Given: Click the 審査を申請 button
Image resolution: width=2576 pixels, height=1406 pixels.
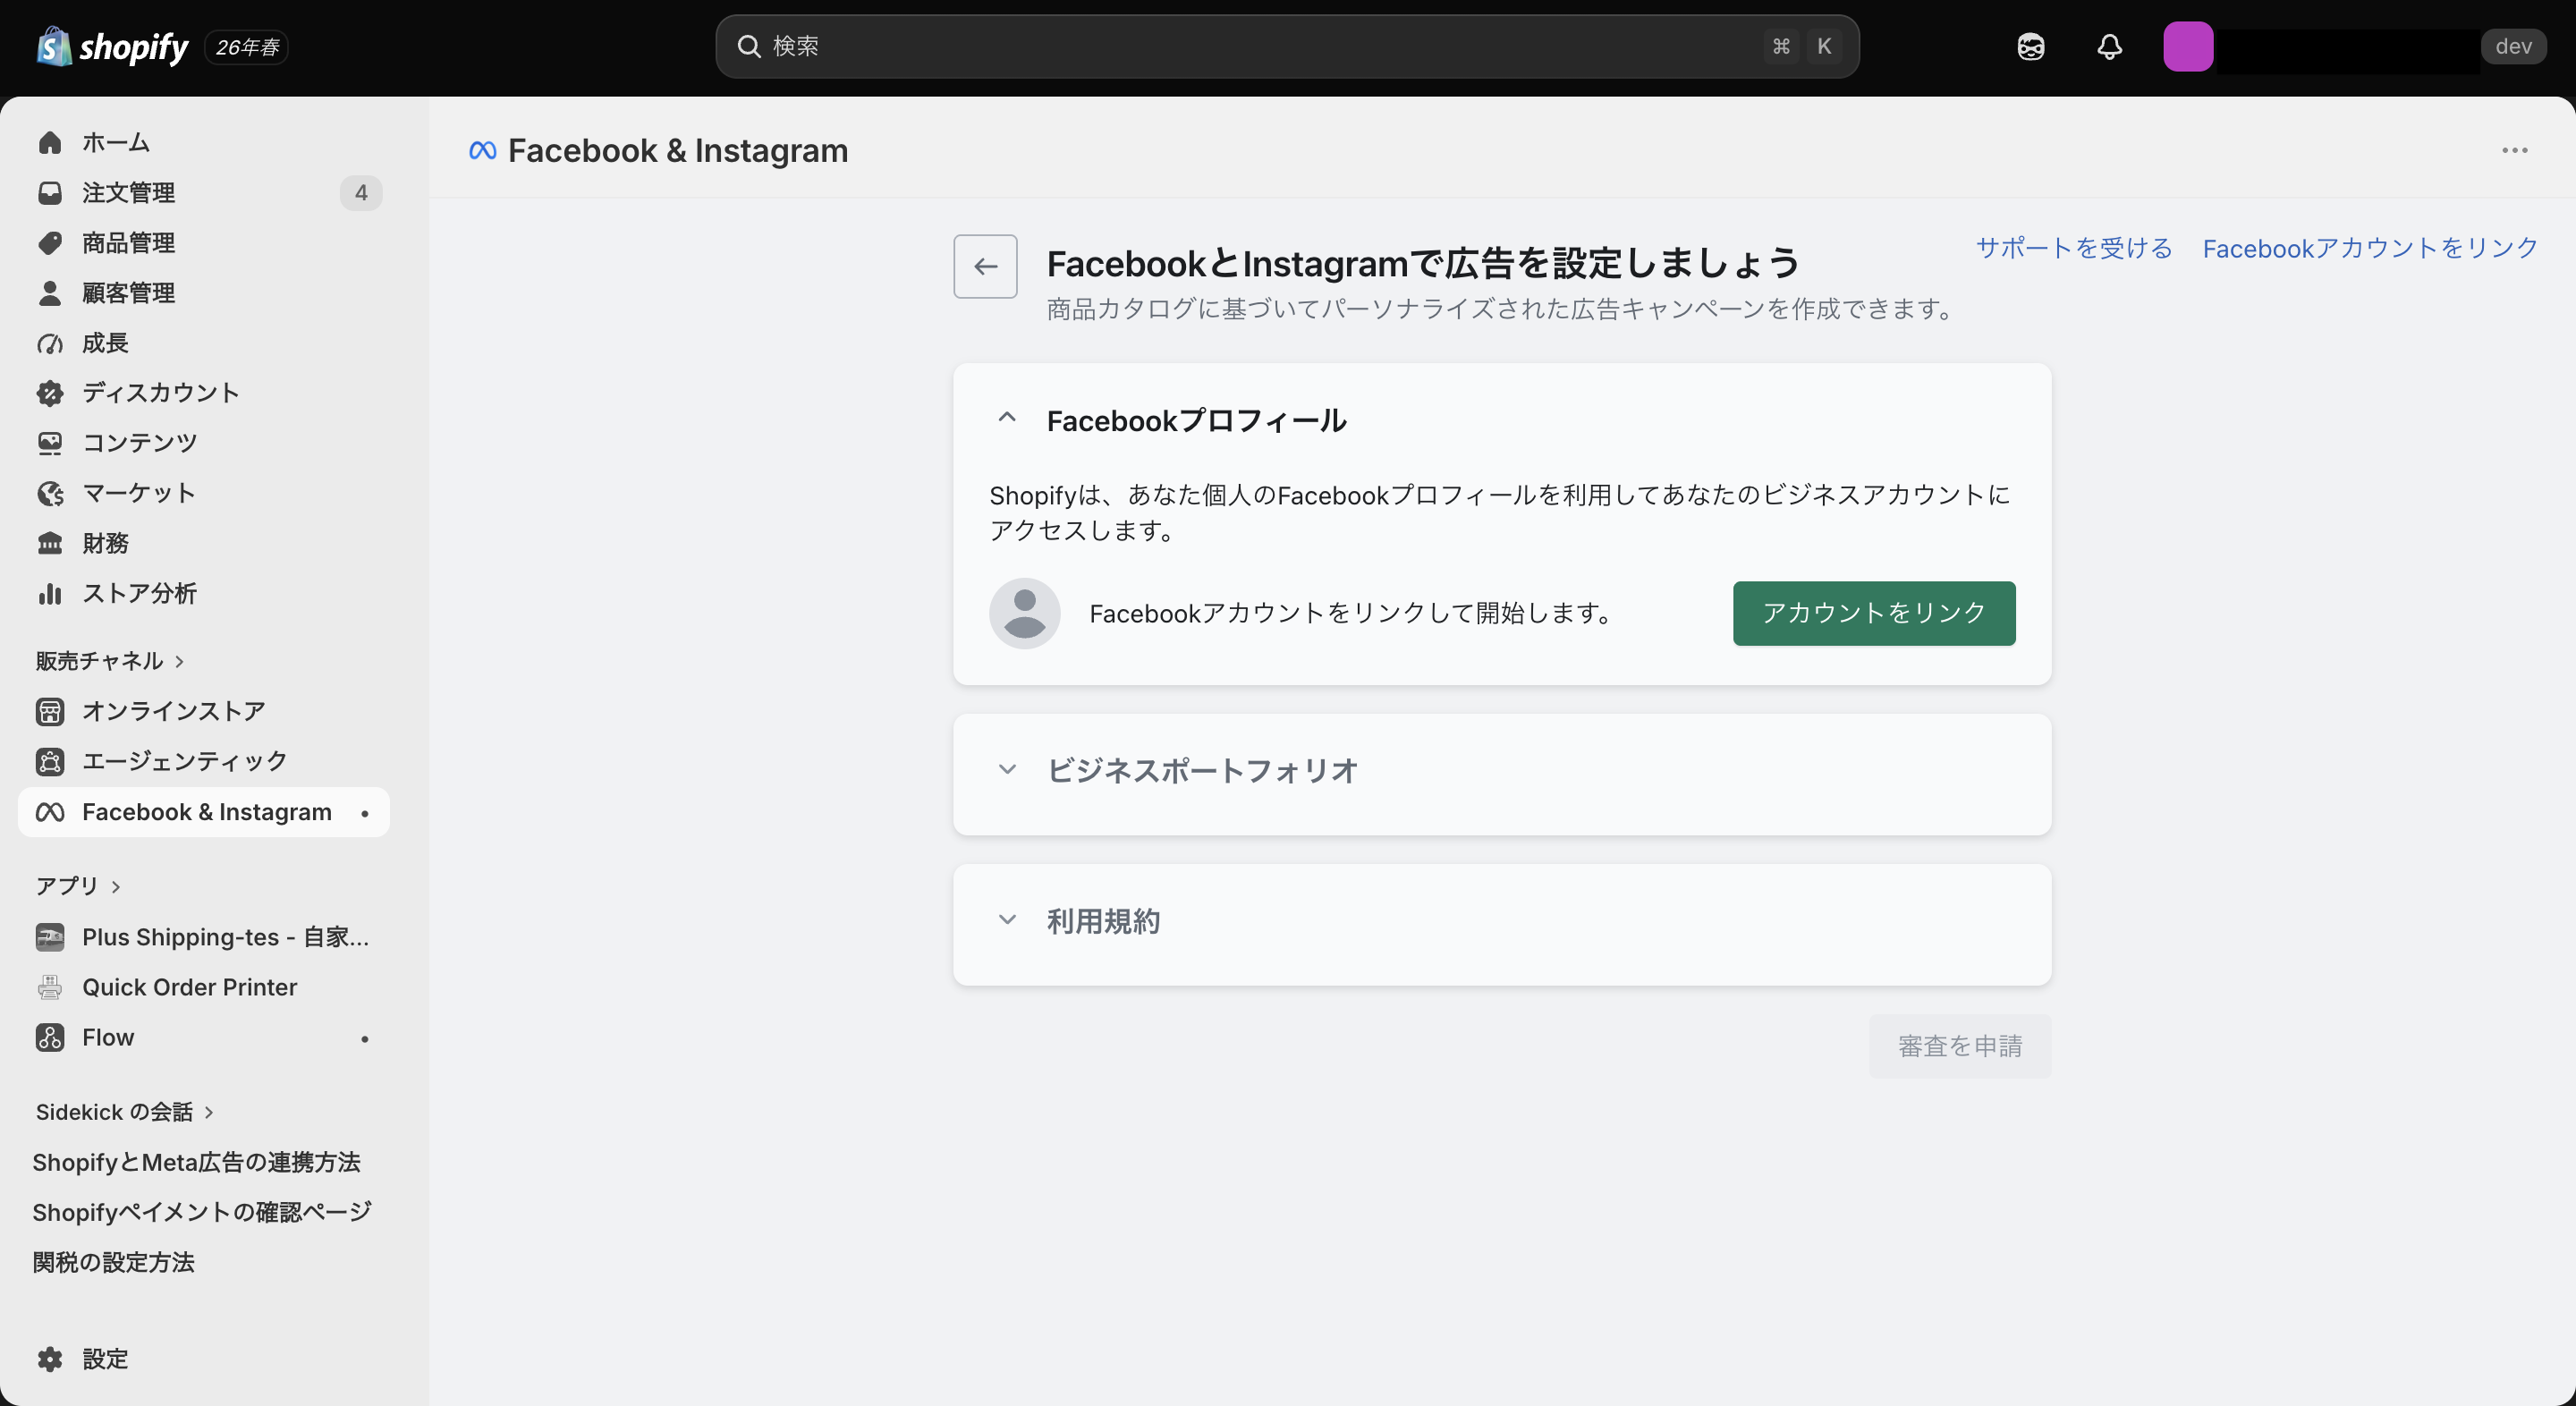Looking at the screenshot, I should coord(1960,1046).
